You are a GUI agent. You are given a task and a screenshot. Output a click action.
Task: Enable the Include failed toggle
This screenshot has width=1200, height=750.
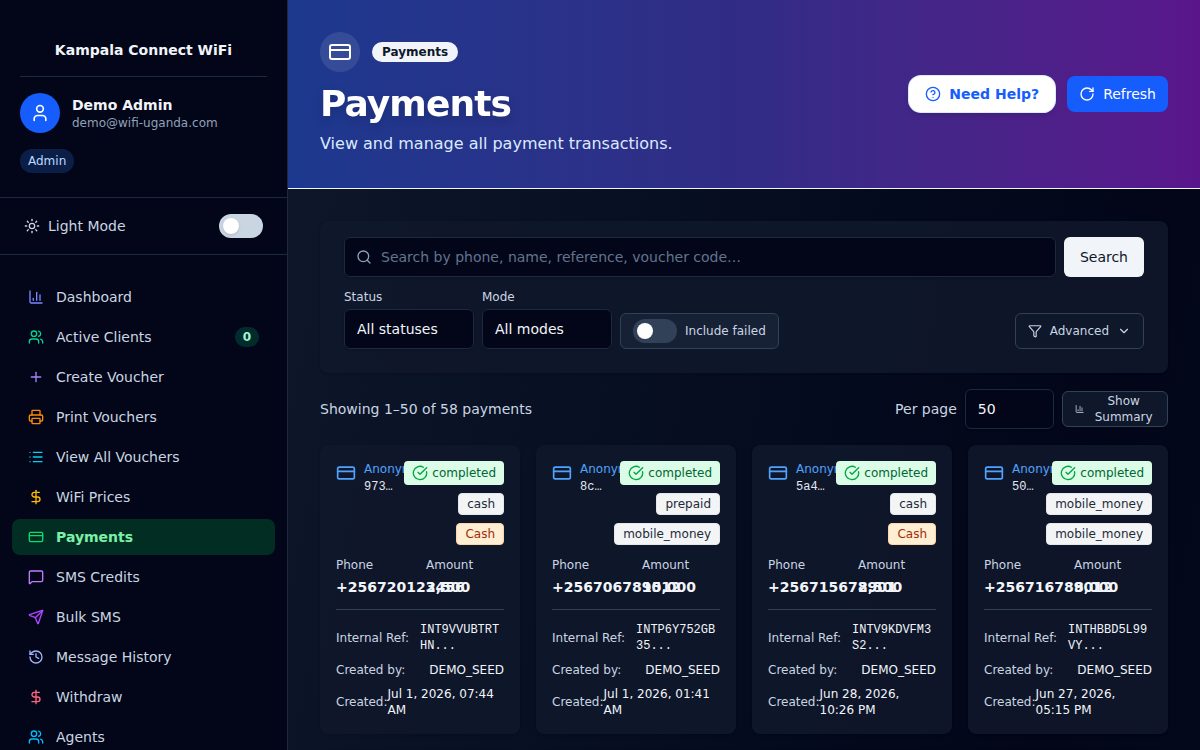655,331
